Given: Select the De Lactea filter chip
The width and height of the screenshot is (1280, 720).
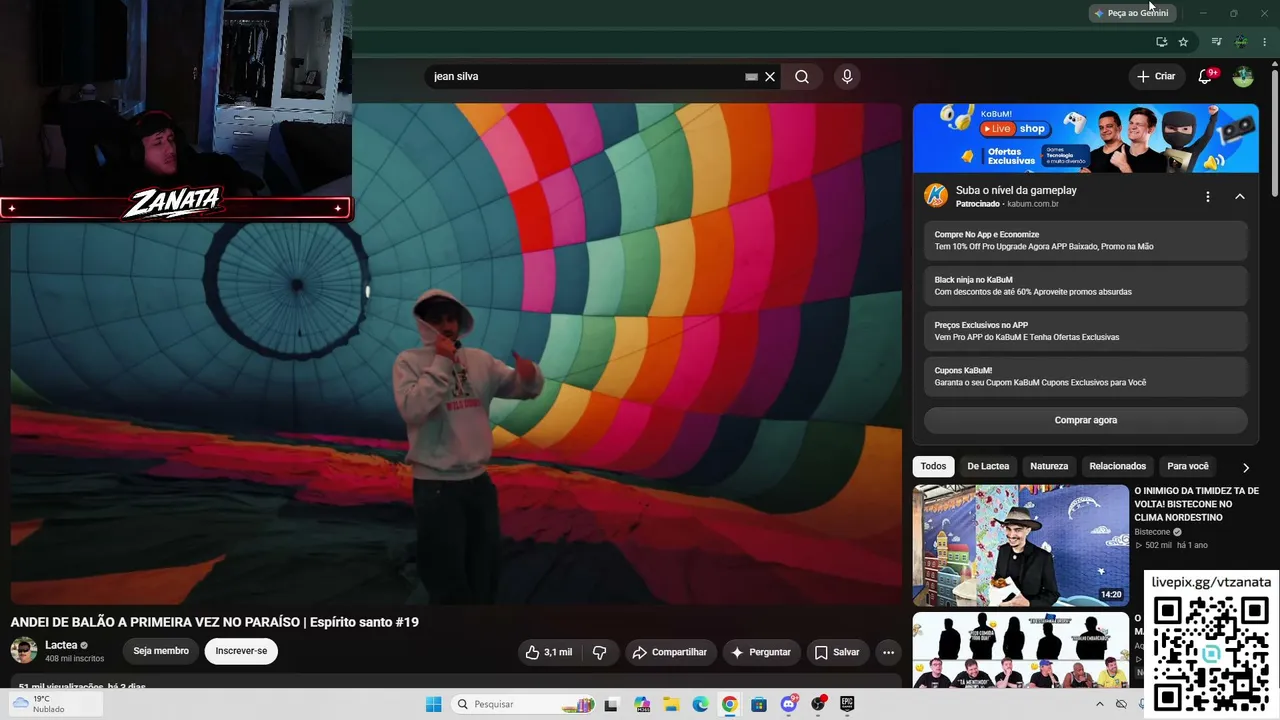Looking at the screenshot, I should [988, 466].
